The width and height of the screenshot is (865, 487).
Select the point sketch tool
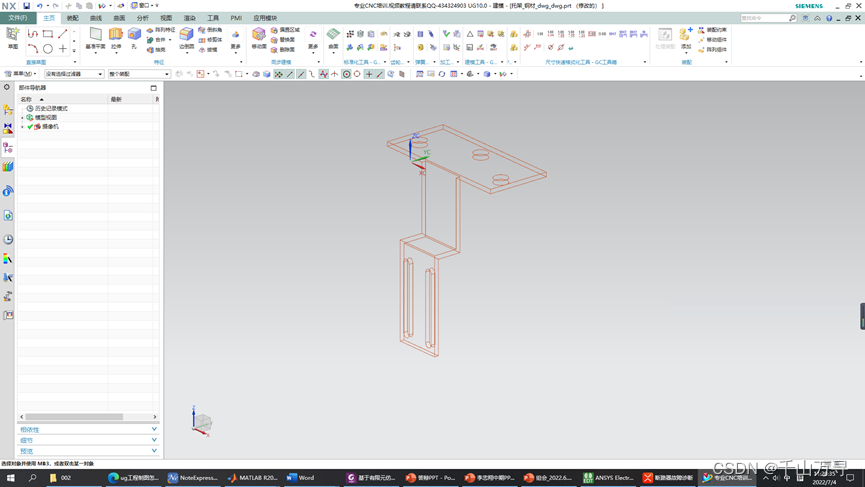point(63,49)
